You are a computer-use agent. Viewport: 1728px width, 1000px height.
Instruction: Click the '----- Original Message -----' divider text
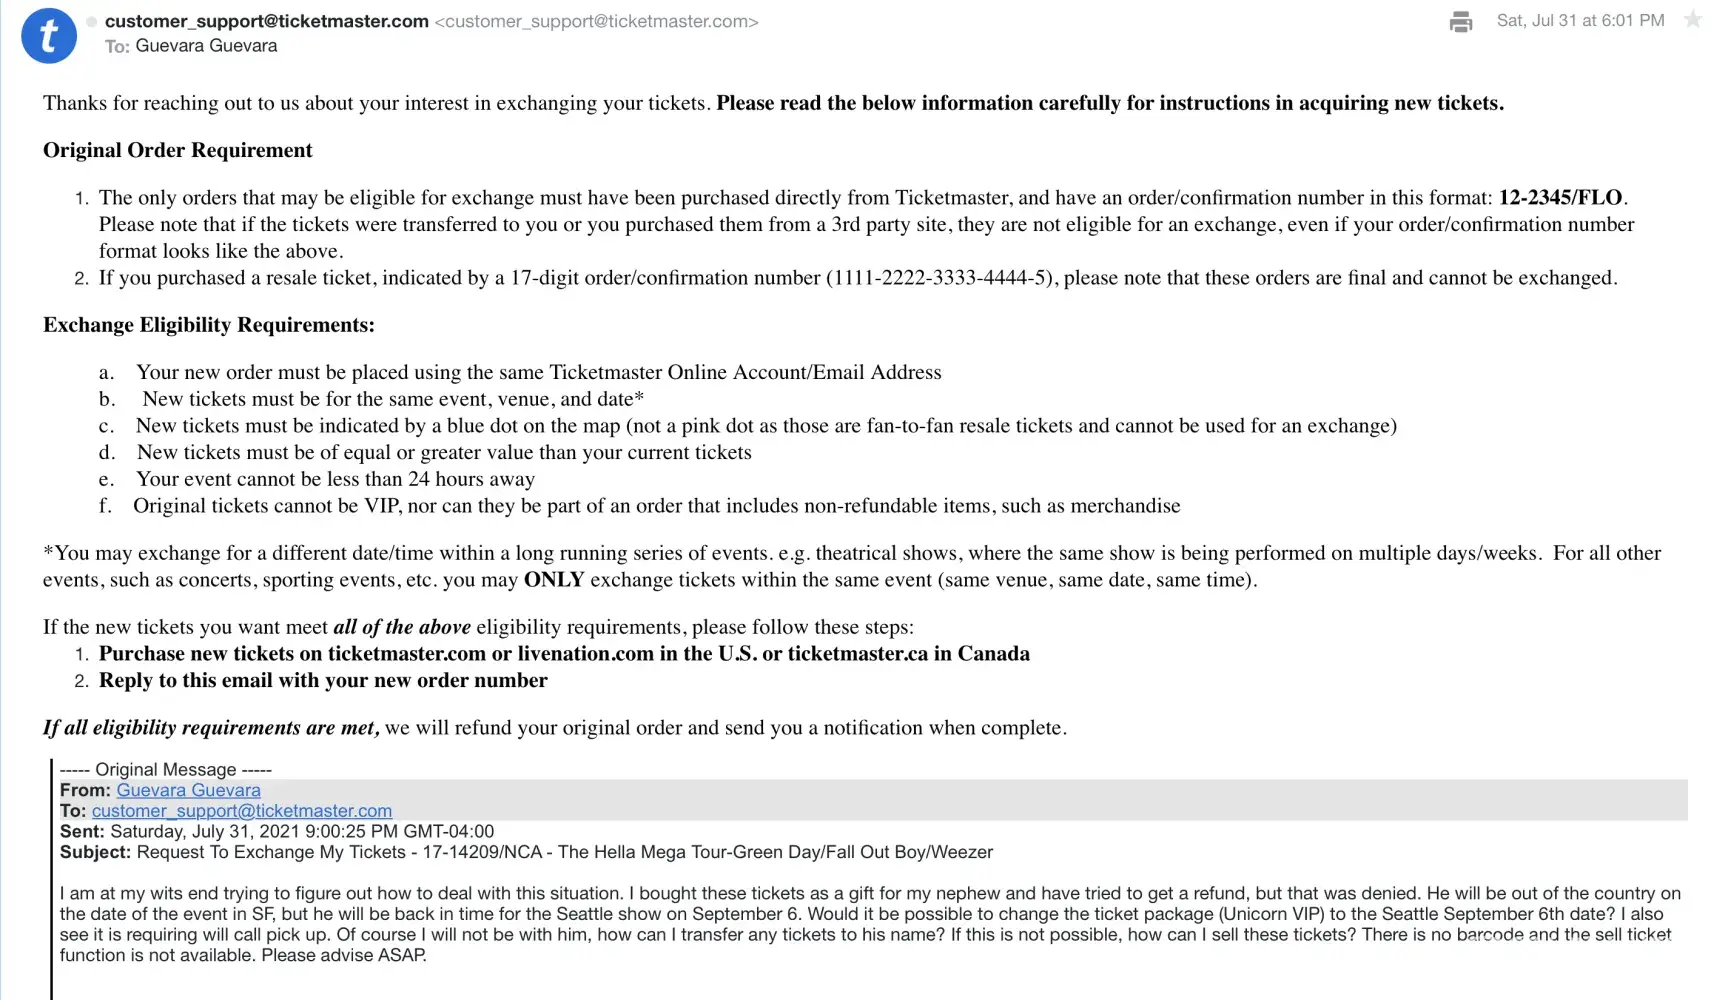coord(166,769)
